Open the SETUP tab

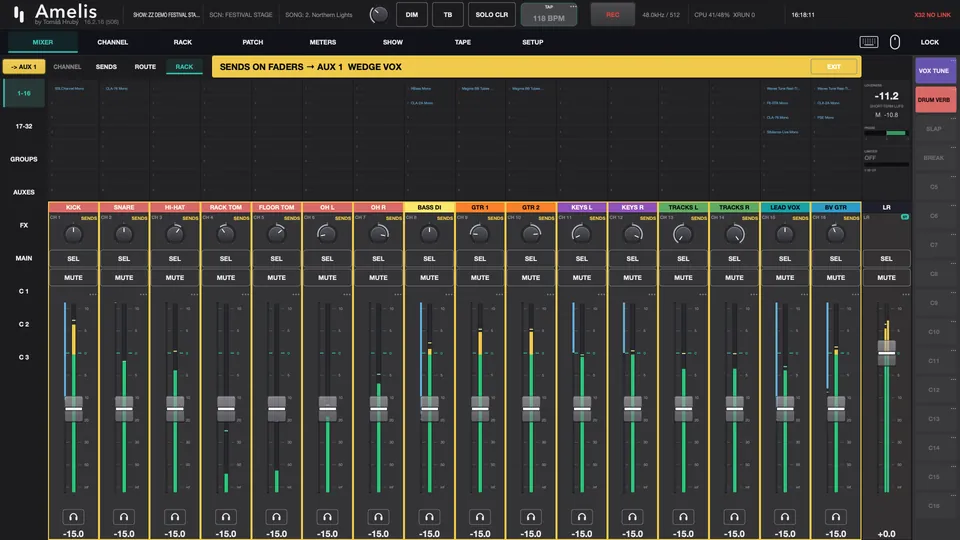tap(533, 42)
